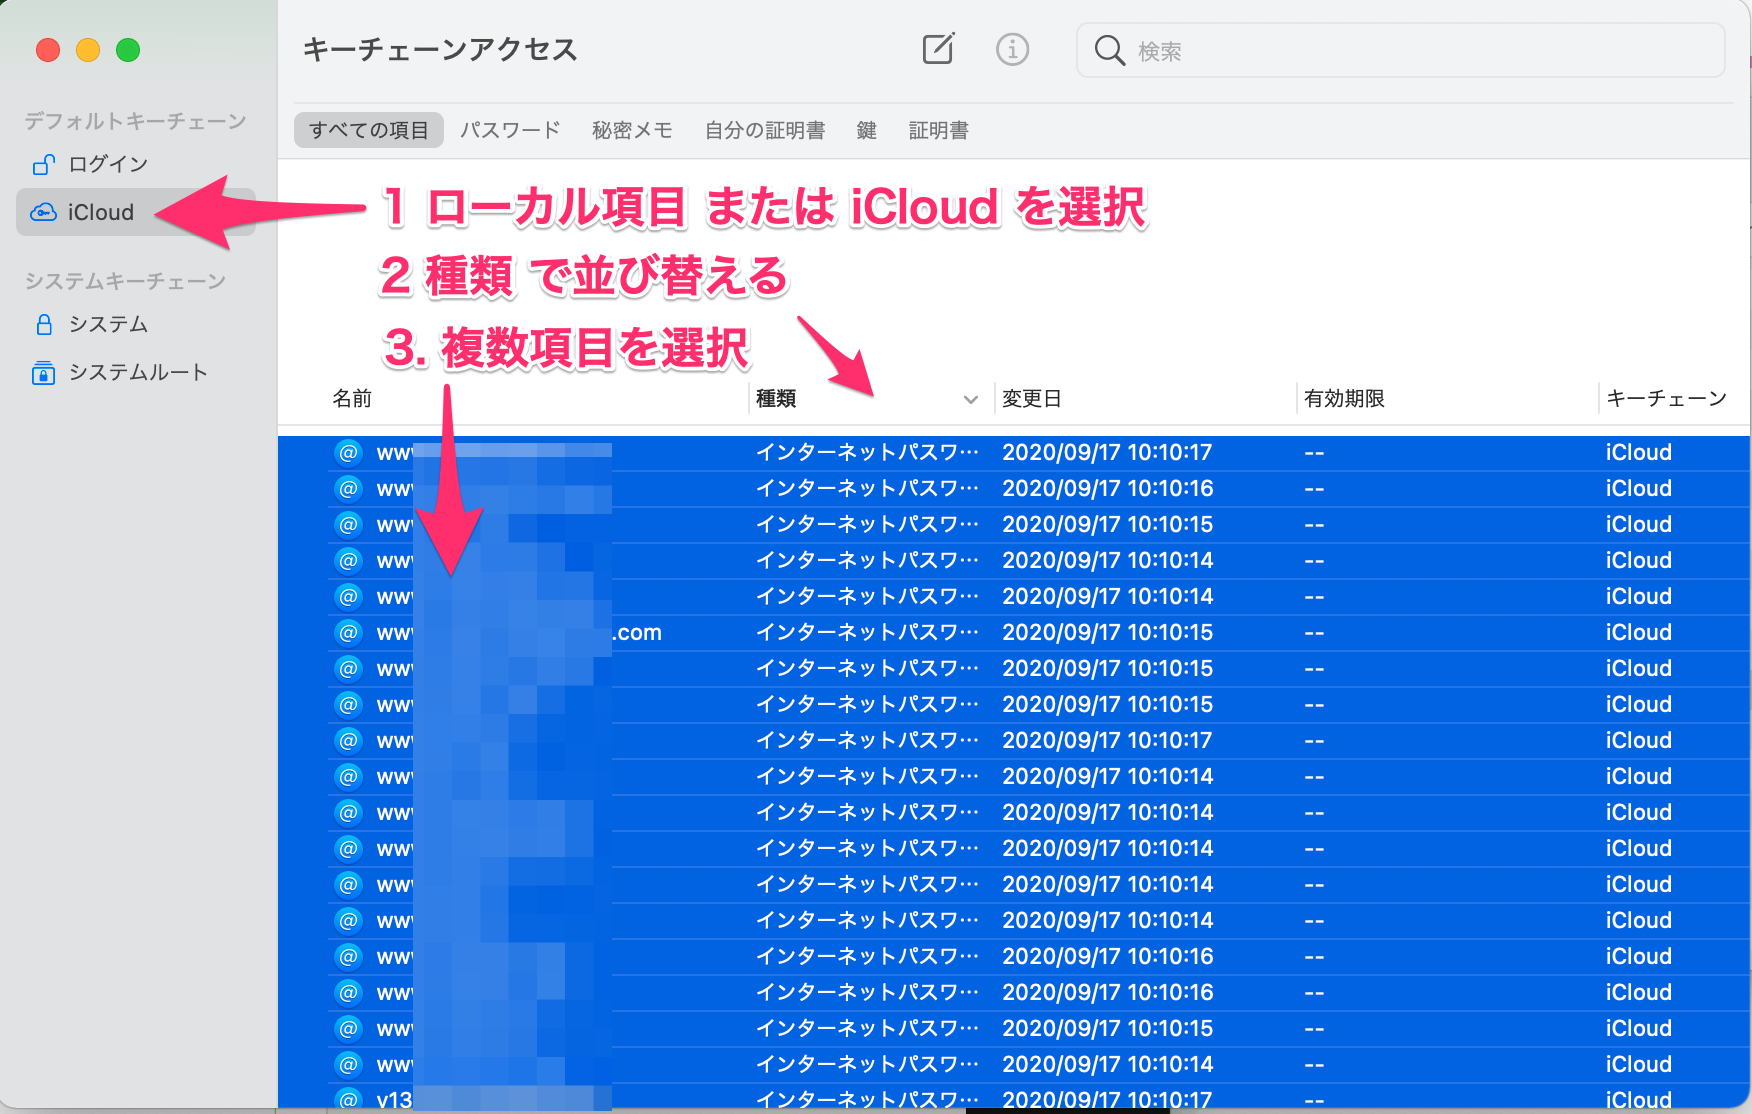
Task: Click 自分の証明書 in the filter bar
Action: 765,129
